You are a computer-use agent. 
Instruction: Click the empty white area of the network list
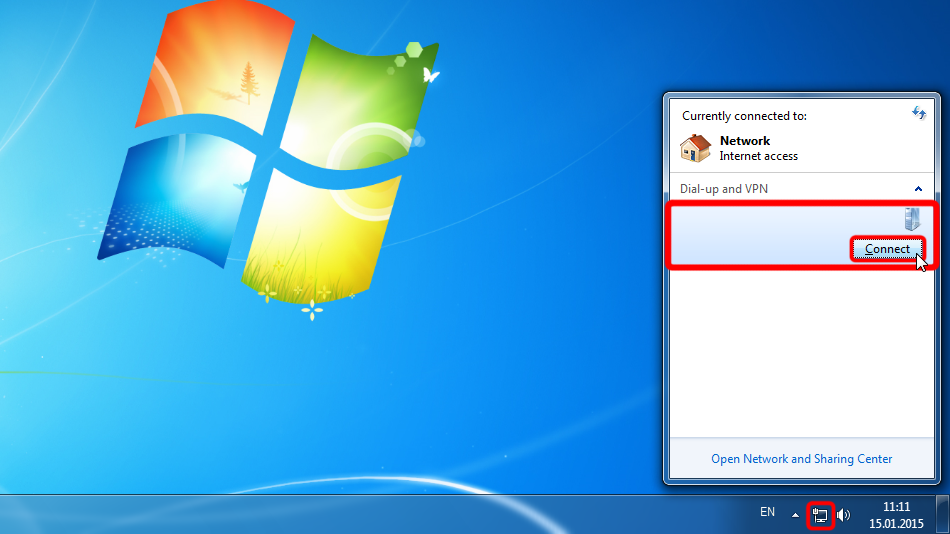(800, 350)
